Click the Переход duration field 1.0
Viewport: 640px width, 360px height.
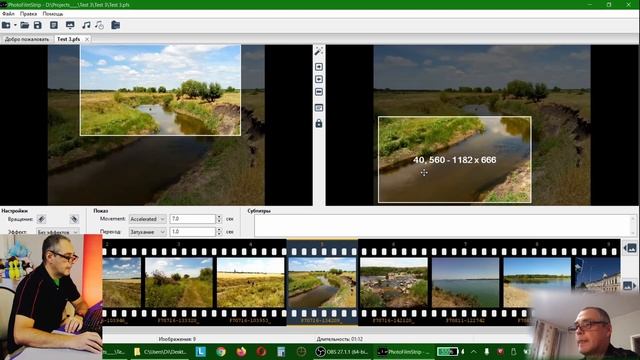(x=193, y=232)
